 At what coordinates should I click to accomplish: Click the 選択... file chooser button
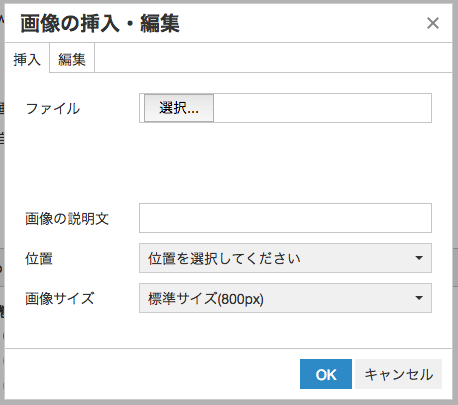(x=179, y=108)
